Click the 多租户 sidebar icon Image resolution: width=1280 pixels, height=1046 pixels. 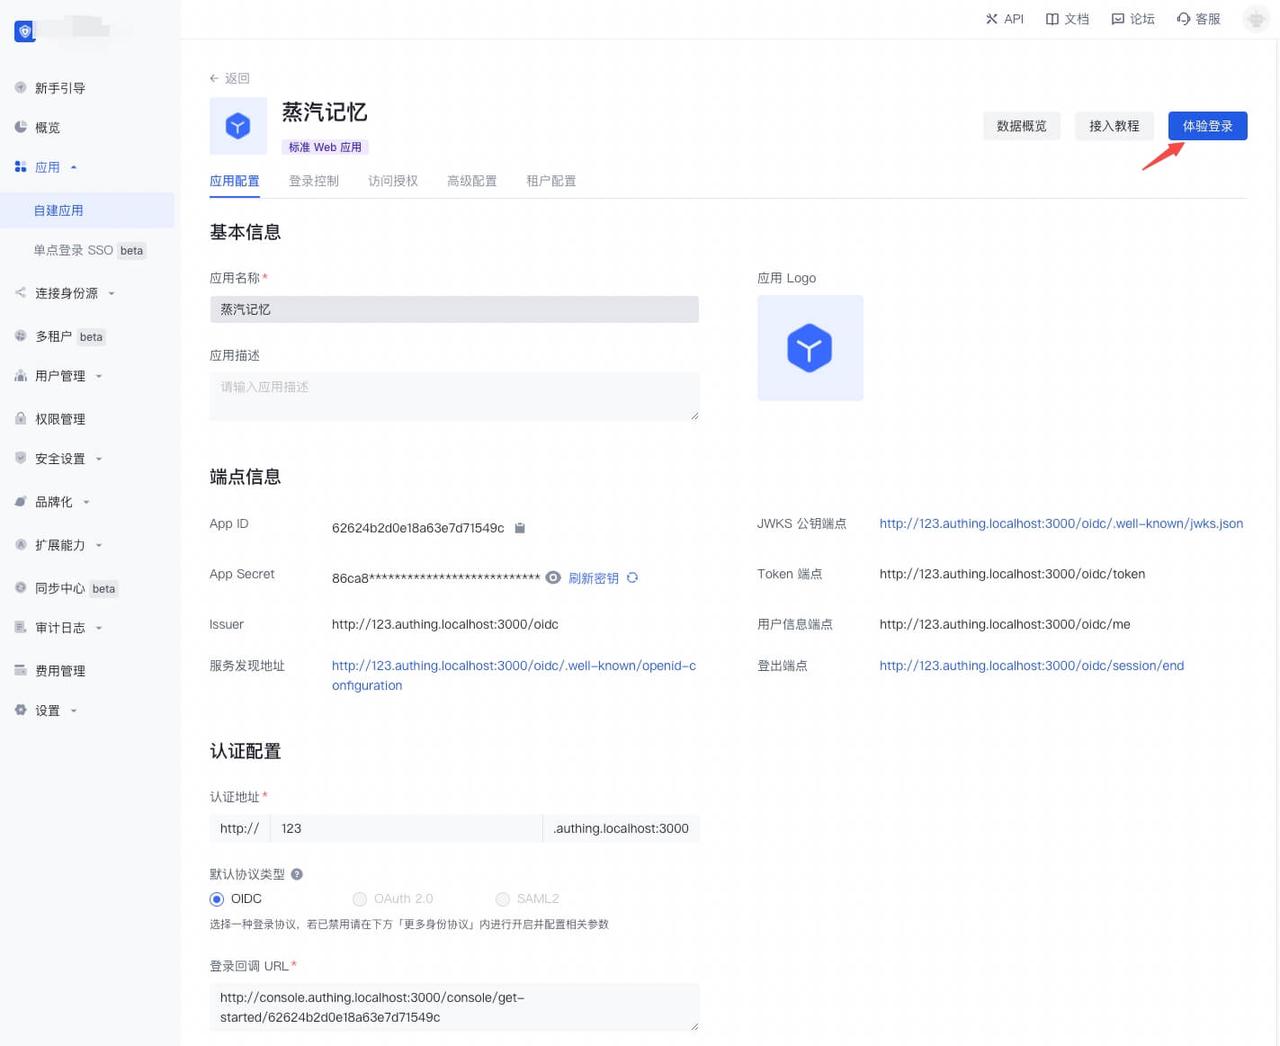point(20,336)
